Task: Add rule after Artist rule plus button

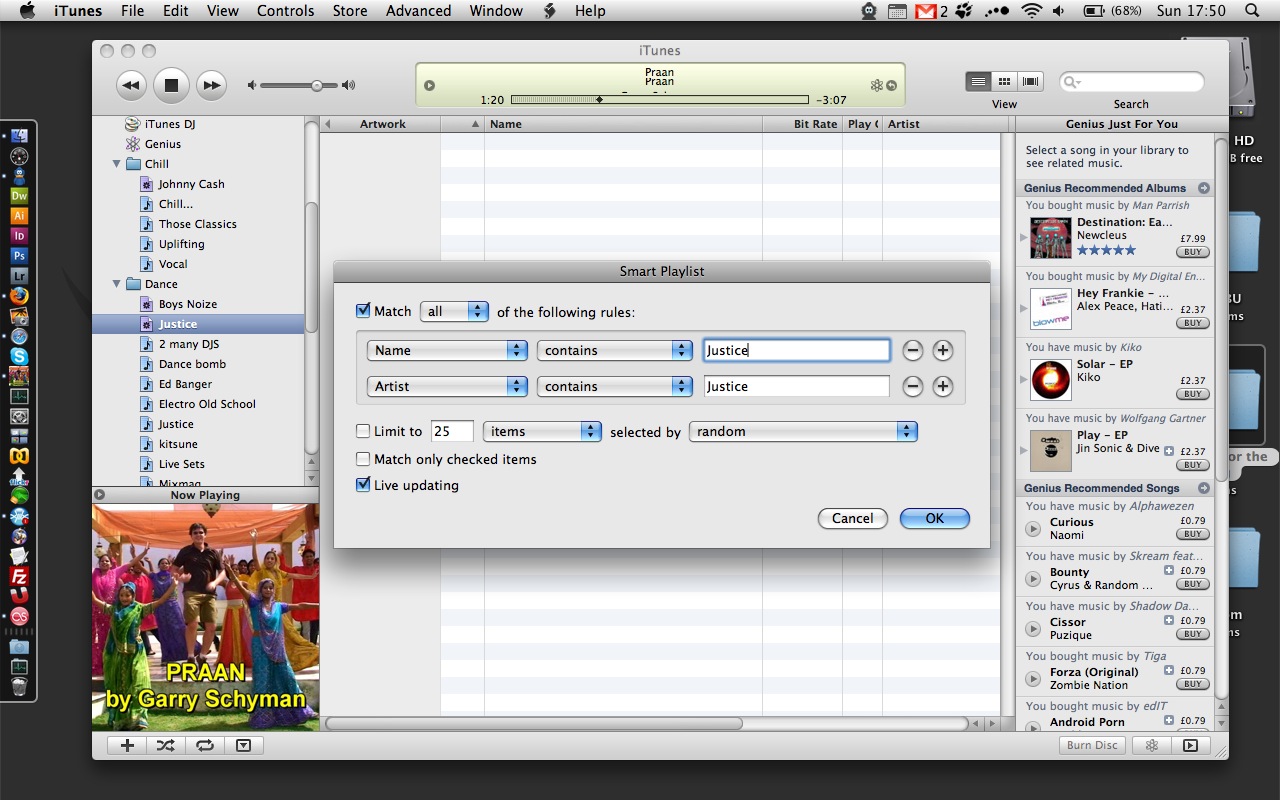Action: pyautogui.click(x=942, y=386)
